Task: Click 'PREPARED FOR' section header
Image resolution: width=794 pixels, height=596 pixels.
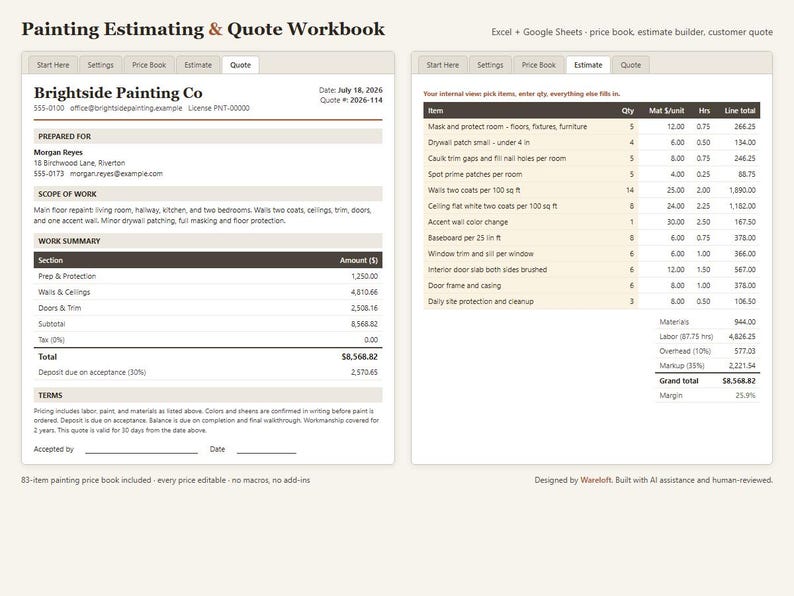Action: pyautogui.click(x=208, y=136)
